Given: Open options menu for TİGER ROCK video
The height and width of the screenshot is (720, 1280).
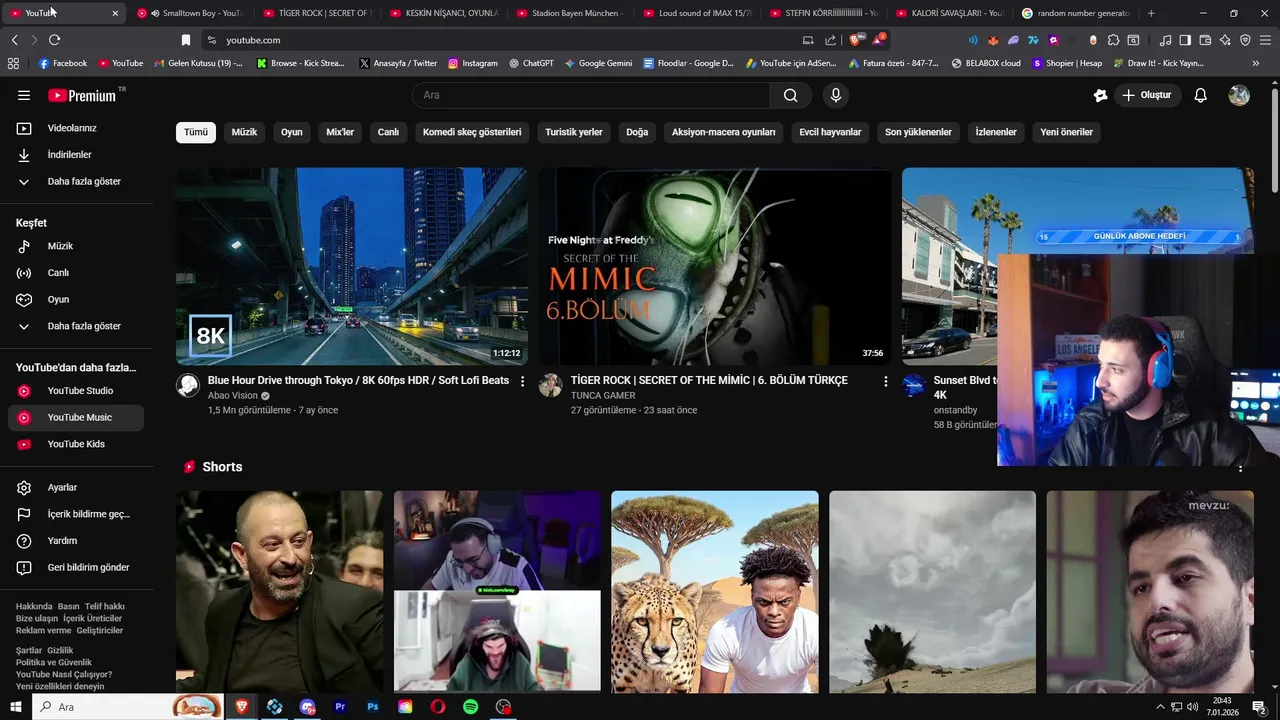Looking at the screenshot, I should (885, 381).
